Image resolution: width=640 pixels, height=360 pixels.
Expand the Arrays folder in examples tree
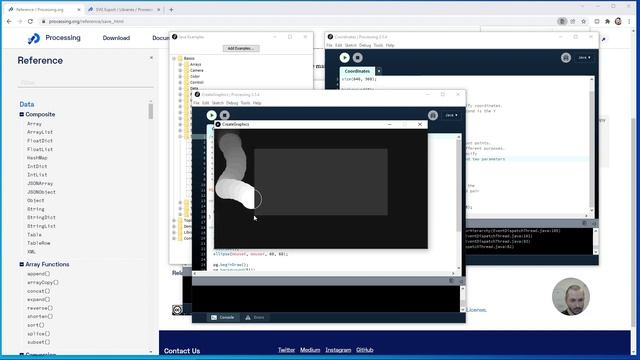pyautogui.click(x=180, y=64)
